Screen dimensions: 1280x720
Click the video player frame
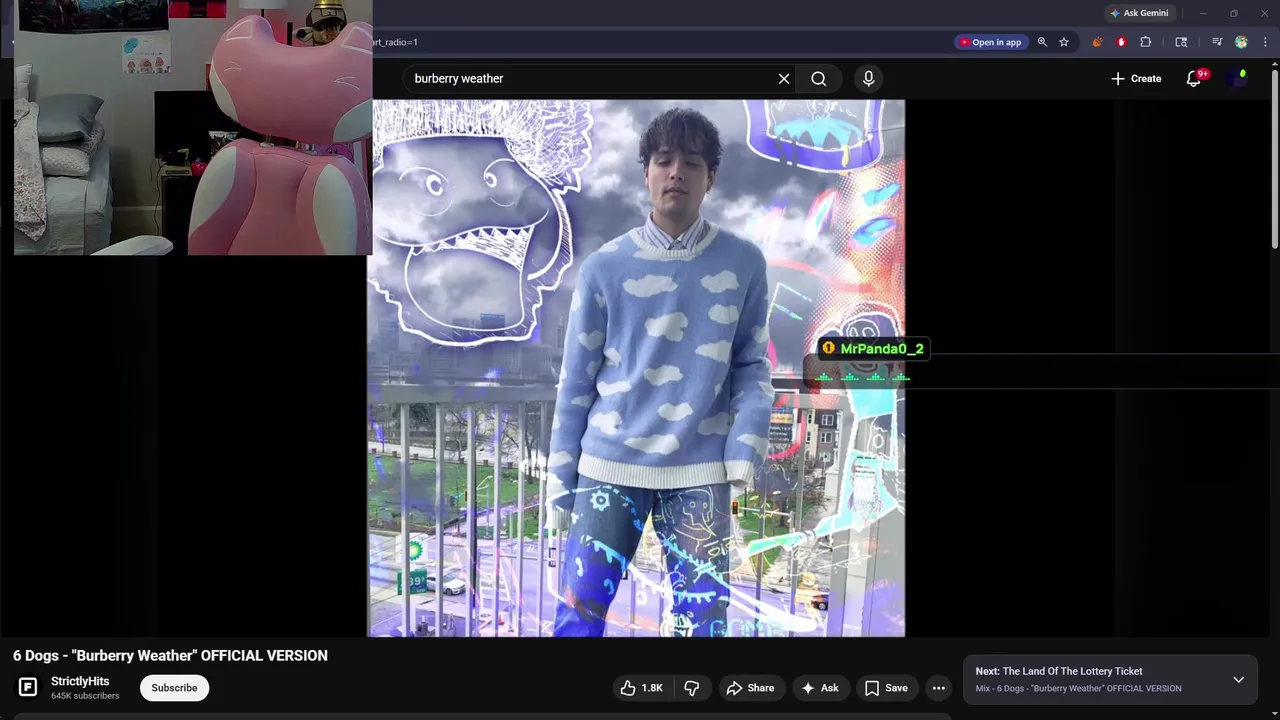636,368
